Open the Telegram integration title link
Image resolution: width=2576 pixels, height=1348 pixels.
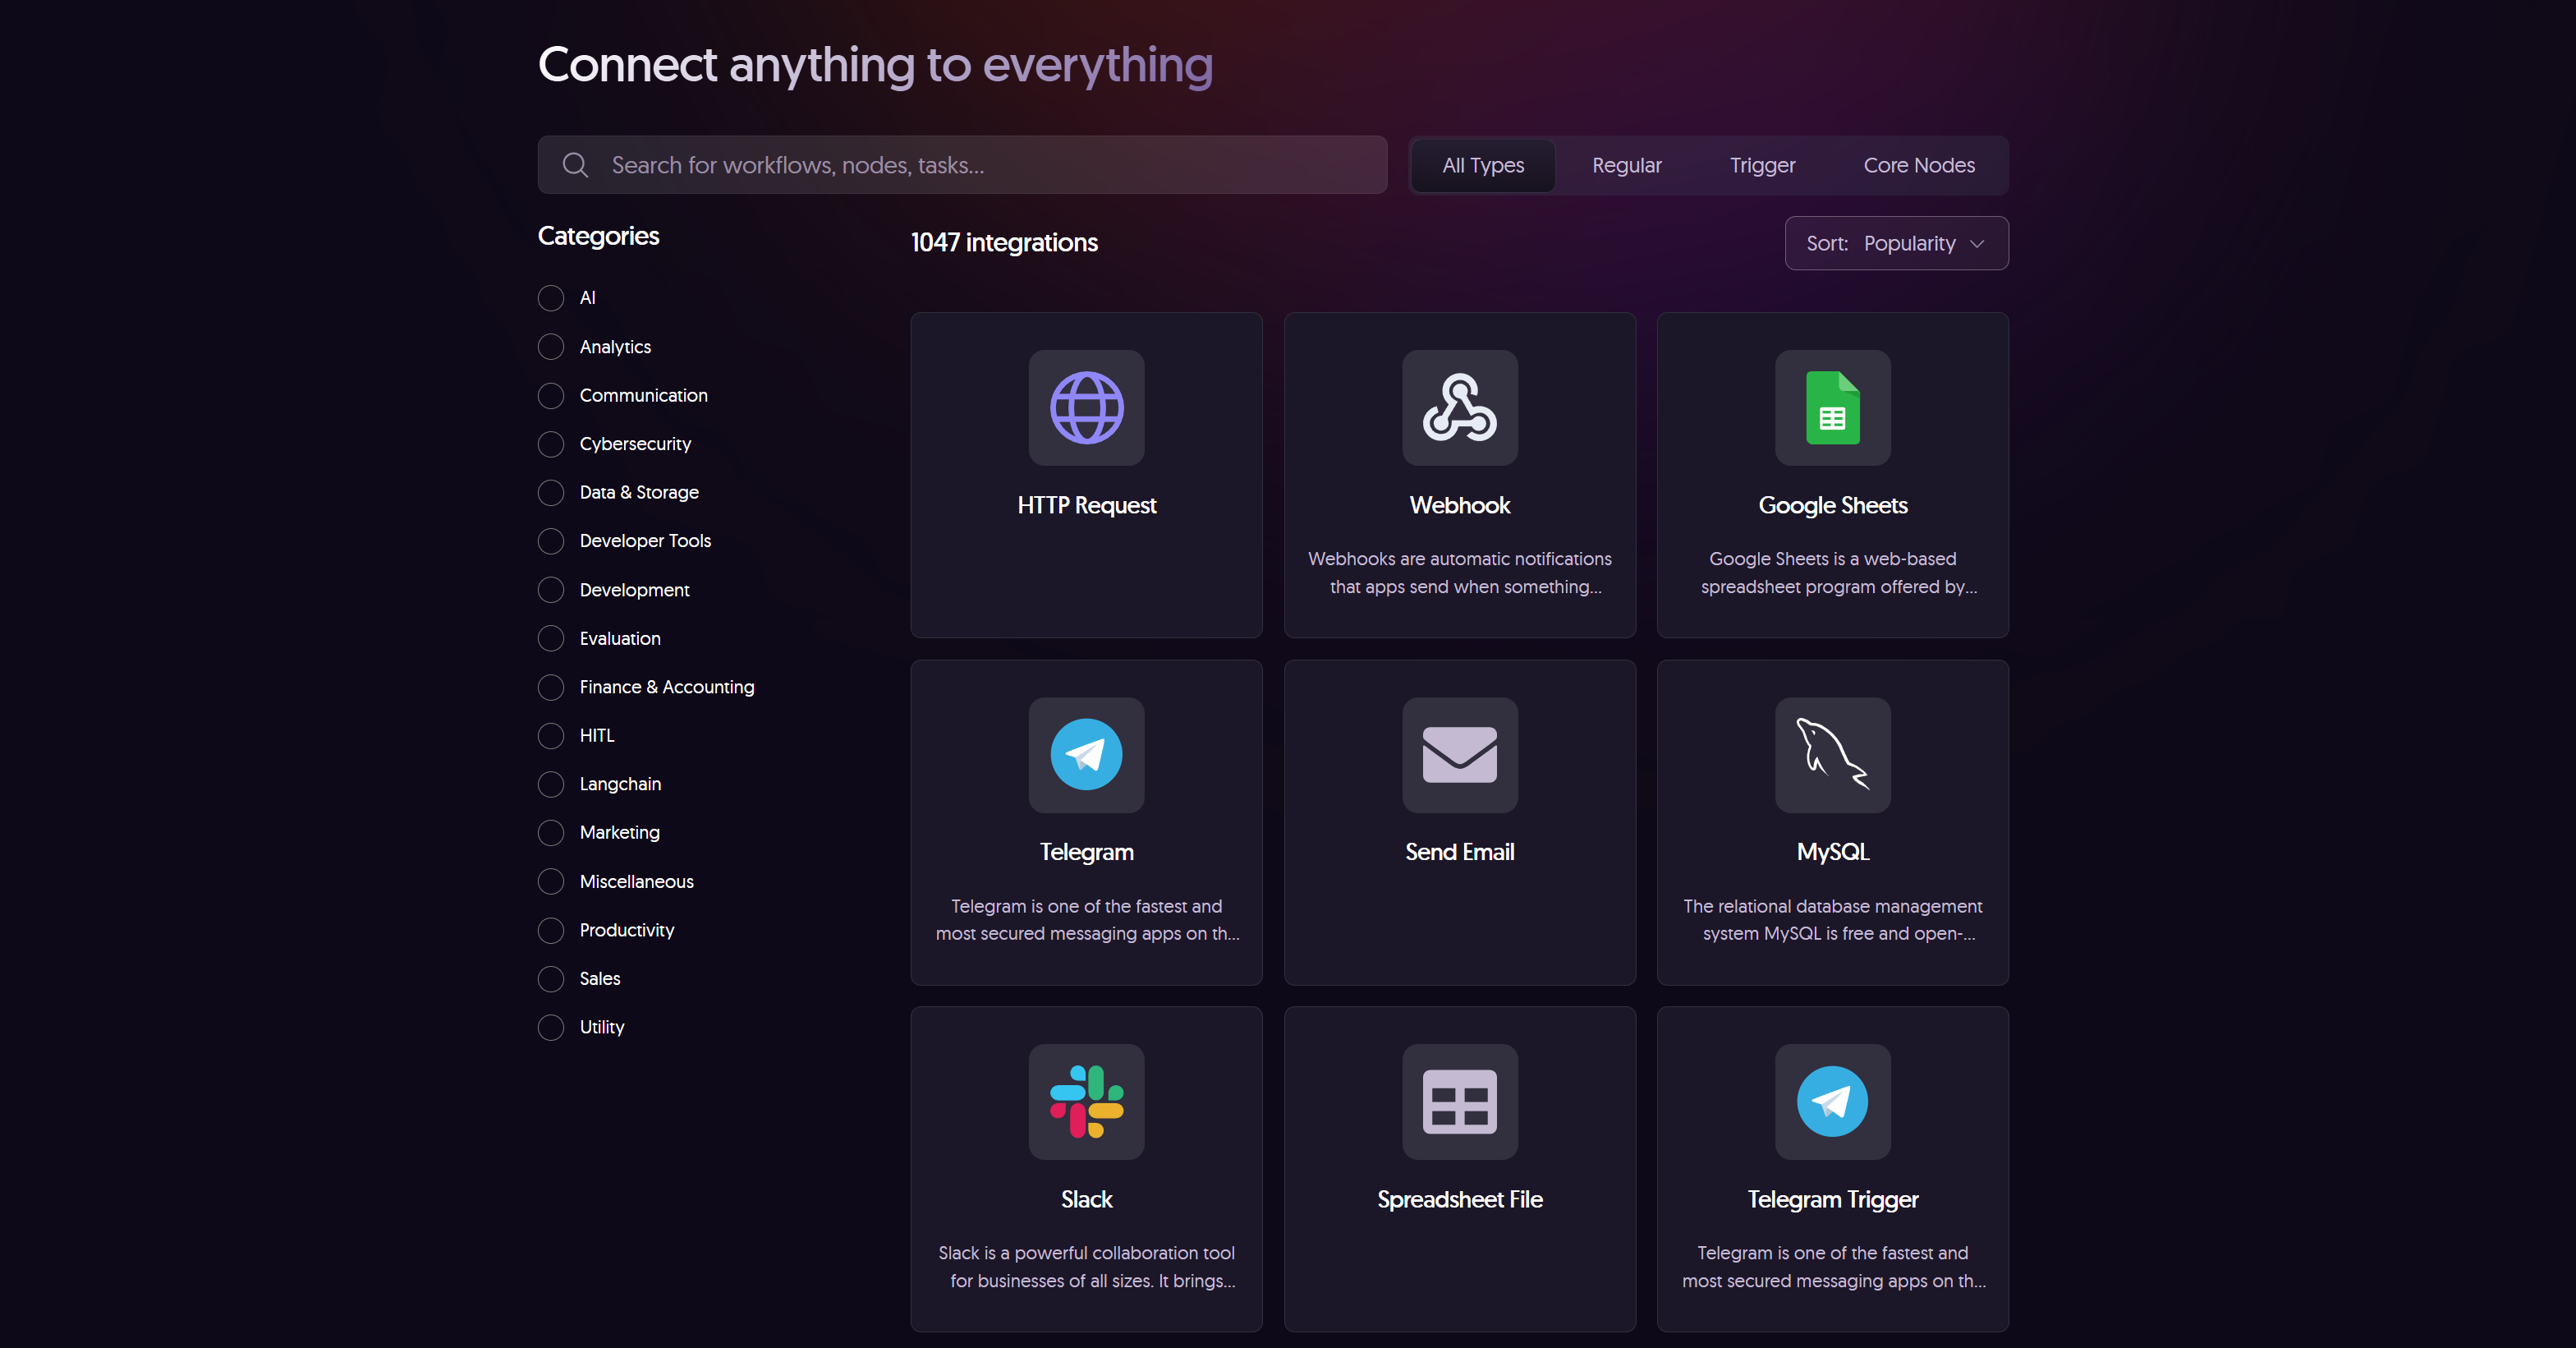point(1086,852)
